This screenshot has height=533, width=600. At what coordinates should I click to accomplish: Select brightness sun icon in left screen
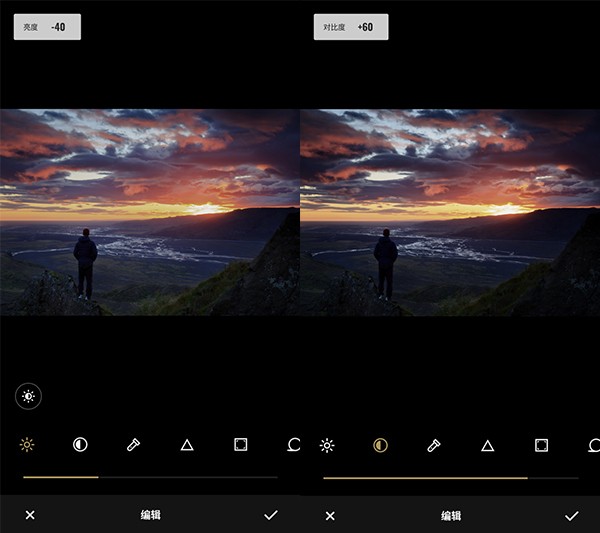pyautogui.click(x=27, y=445)
